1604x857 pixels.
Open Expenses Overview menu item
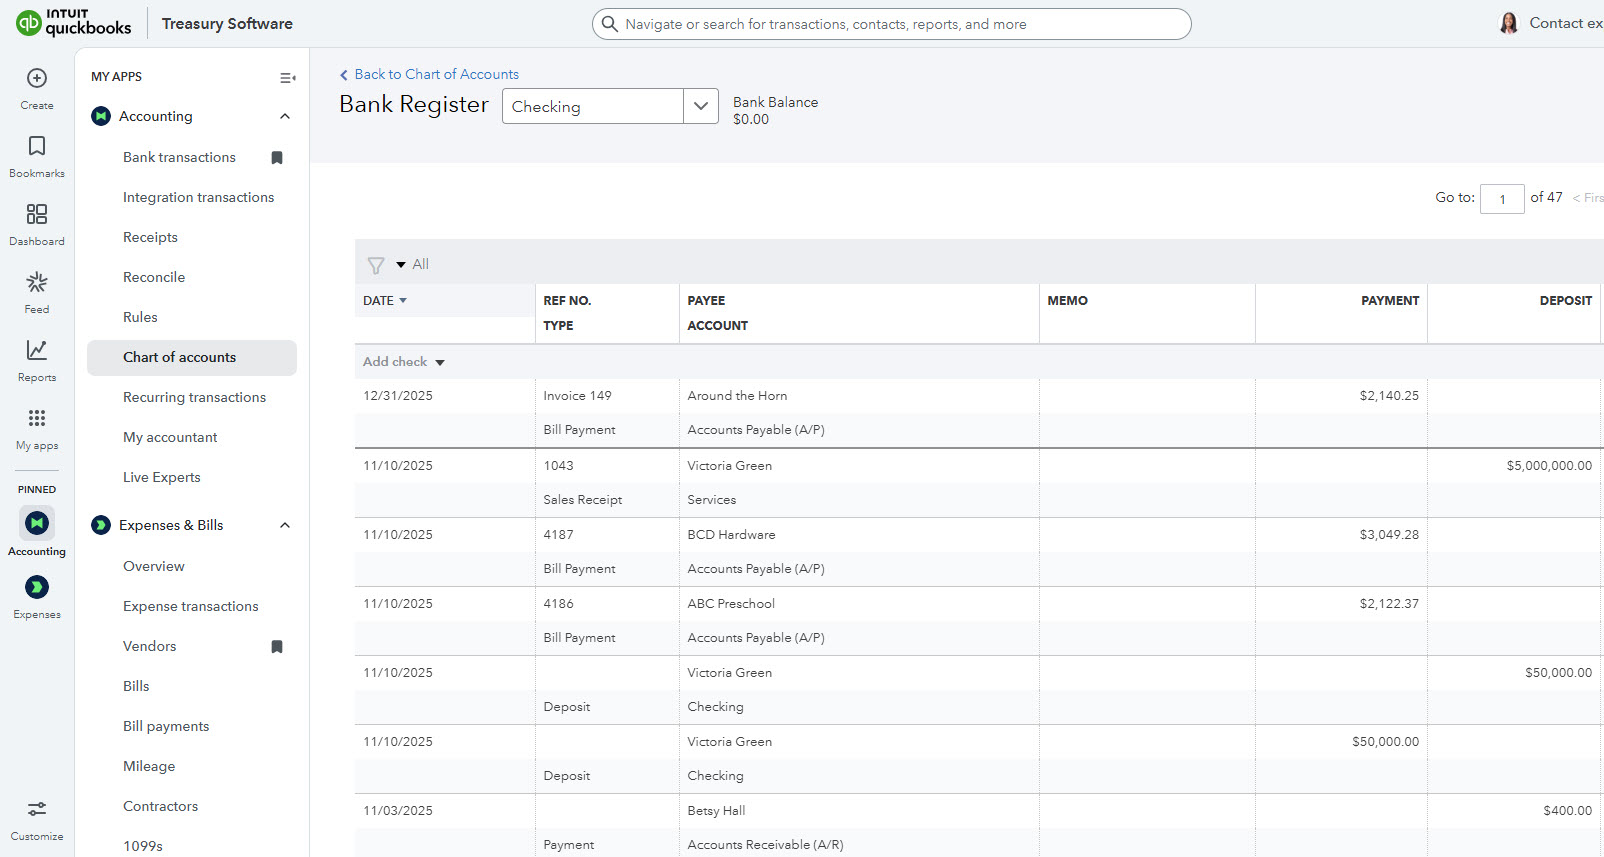coord(154,566)
